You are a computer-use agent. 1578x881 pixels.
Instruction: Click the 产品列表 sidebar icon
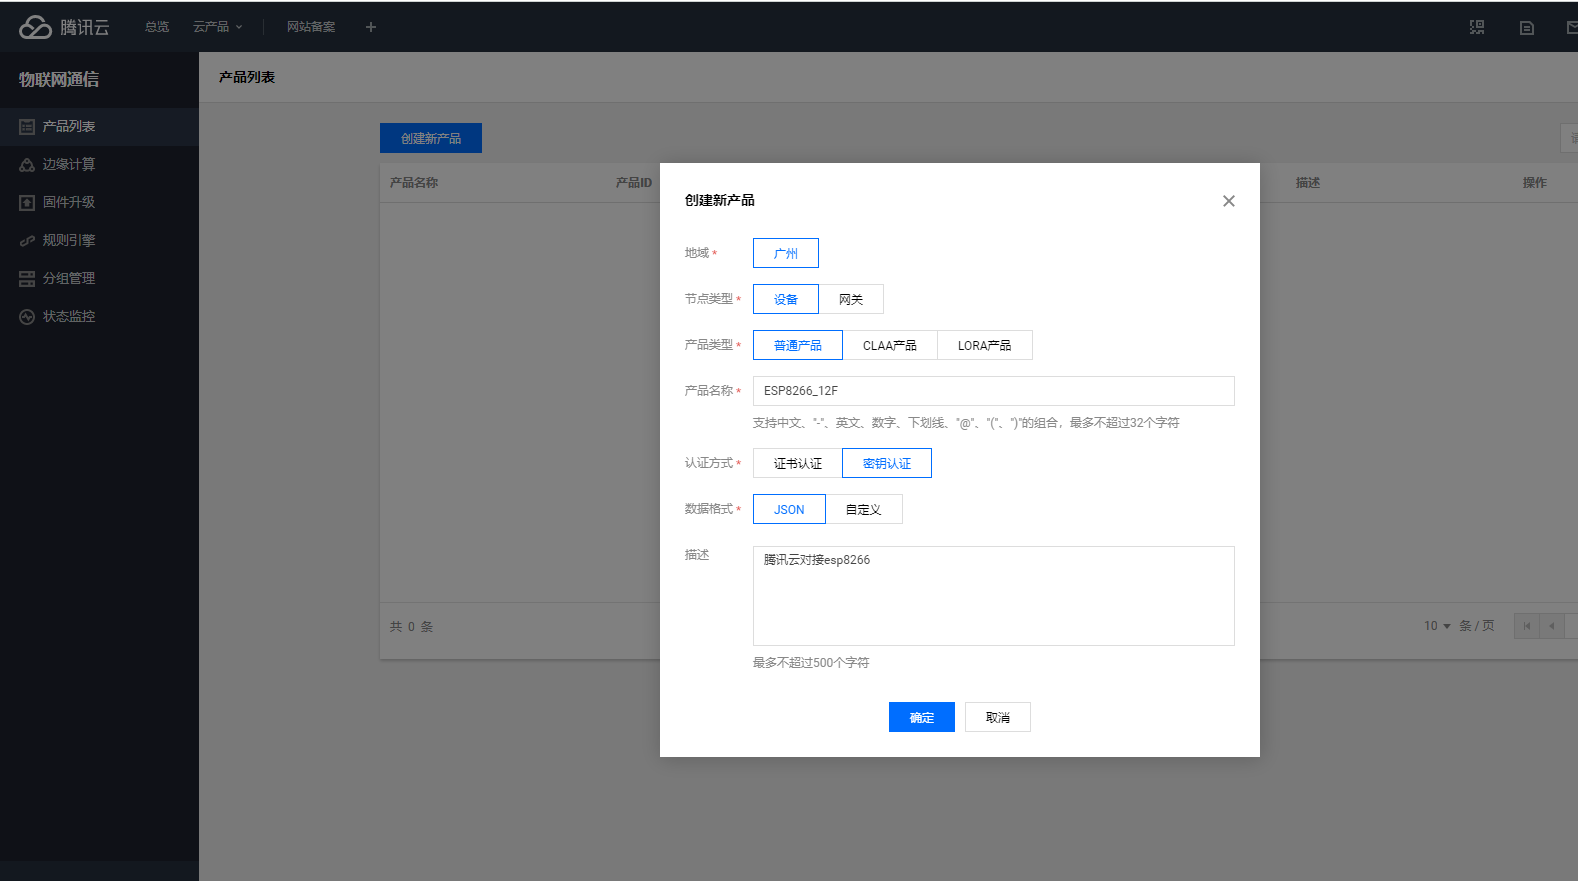(x=27, y=127)
